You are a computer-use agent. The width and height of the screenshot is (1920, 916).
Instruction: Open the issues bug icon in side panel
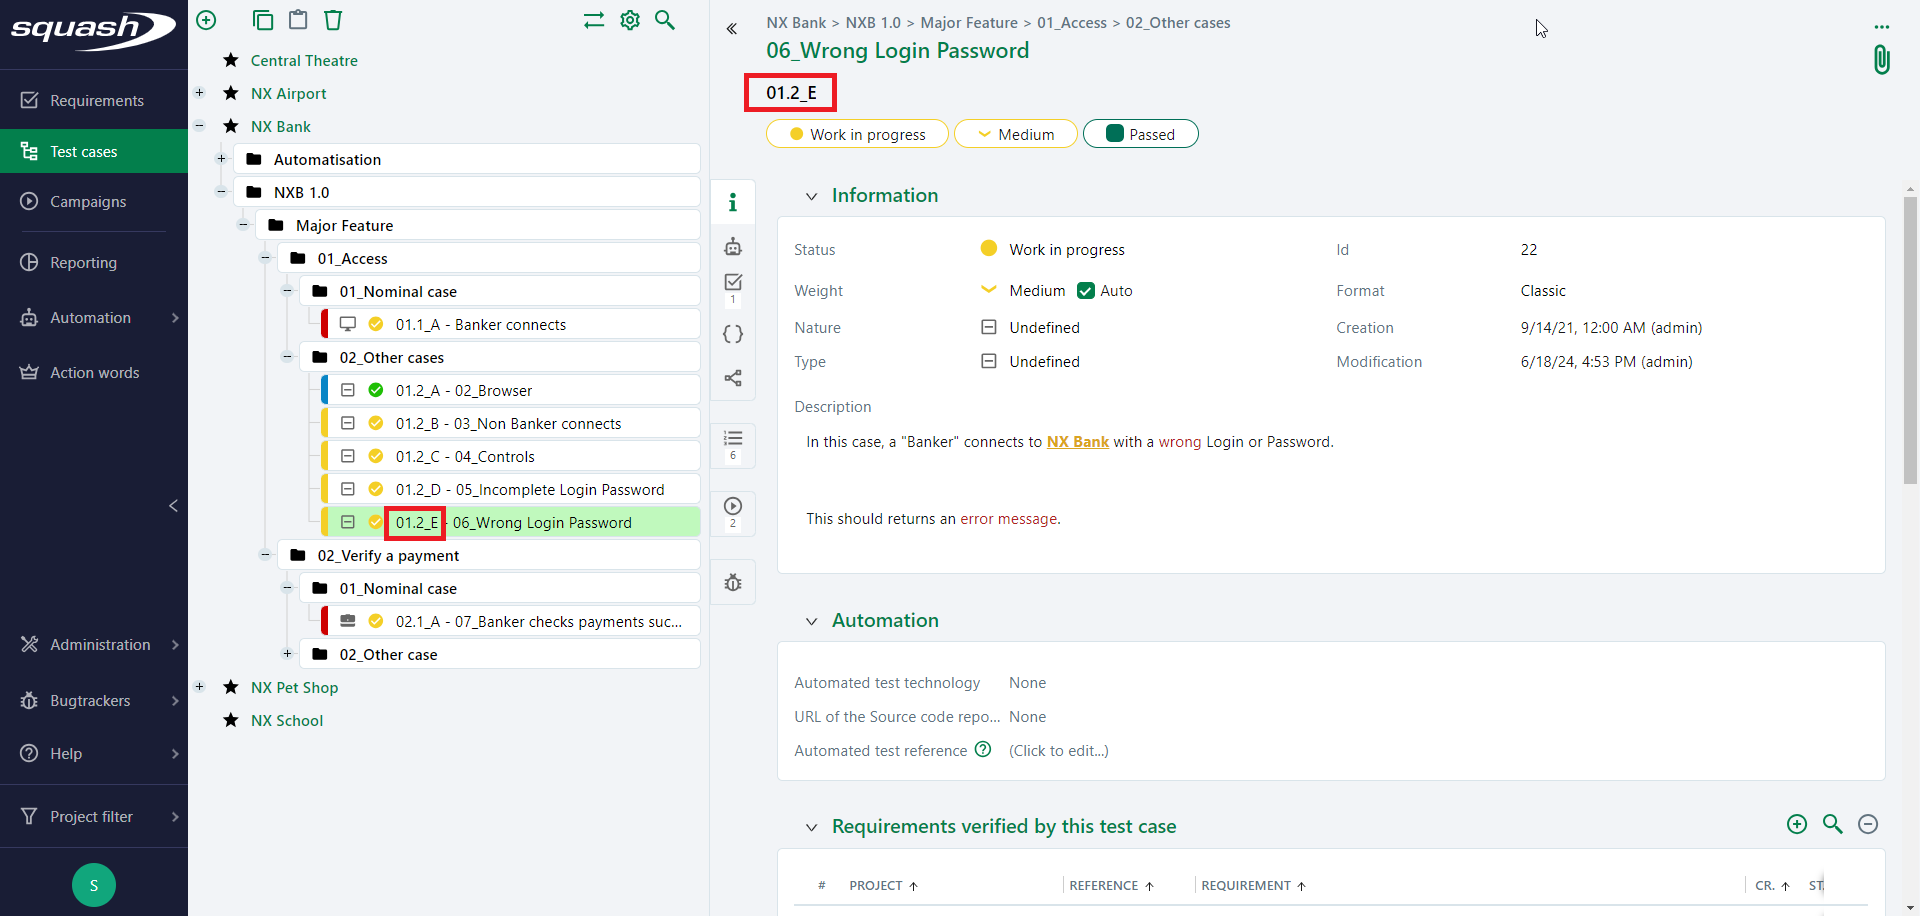[x=733, y=583]
